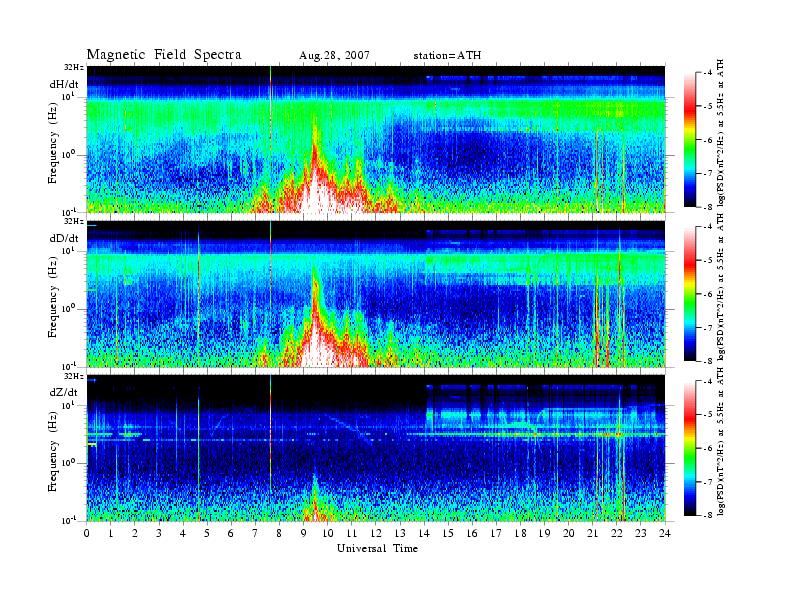Click the 'Magnetic Field Spectra' title
This screenshot has width=792, height=612.
[164, 55]
